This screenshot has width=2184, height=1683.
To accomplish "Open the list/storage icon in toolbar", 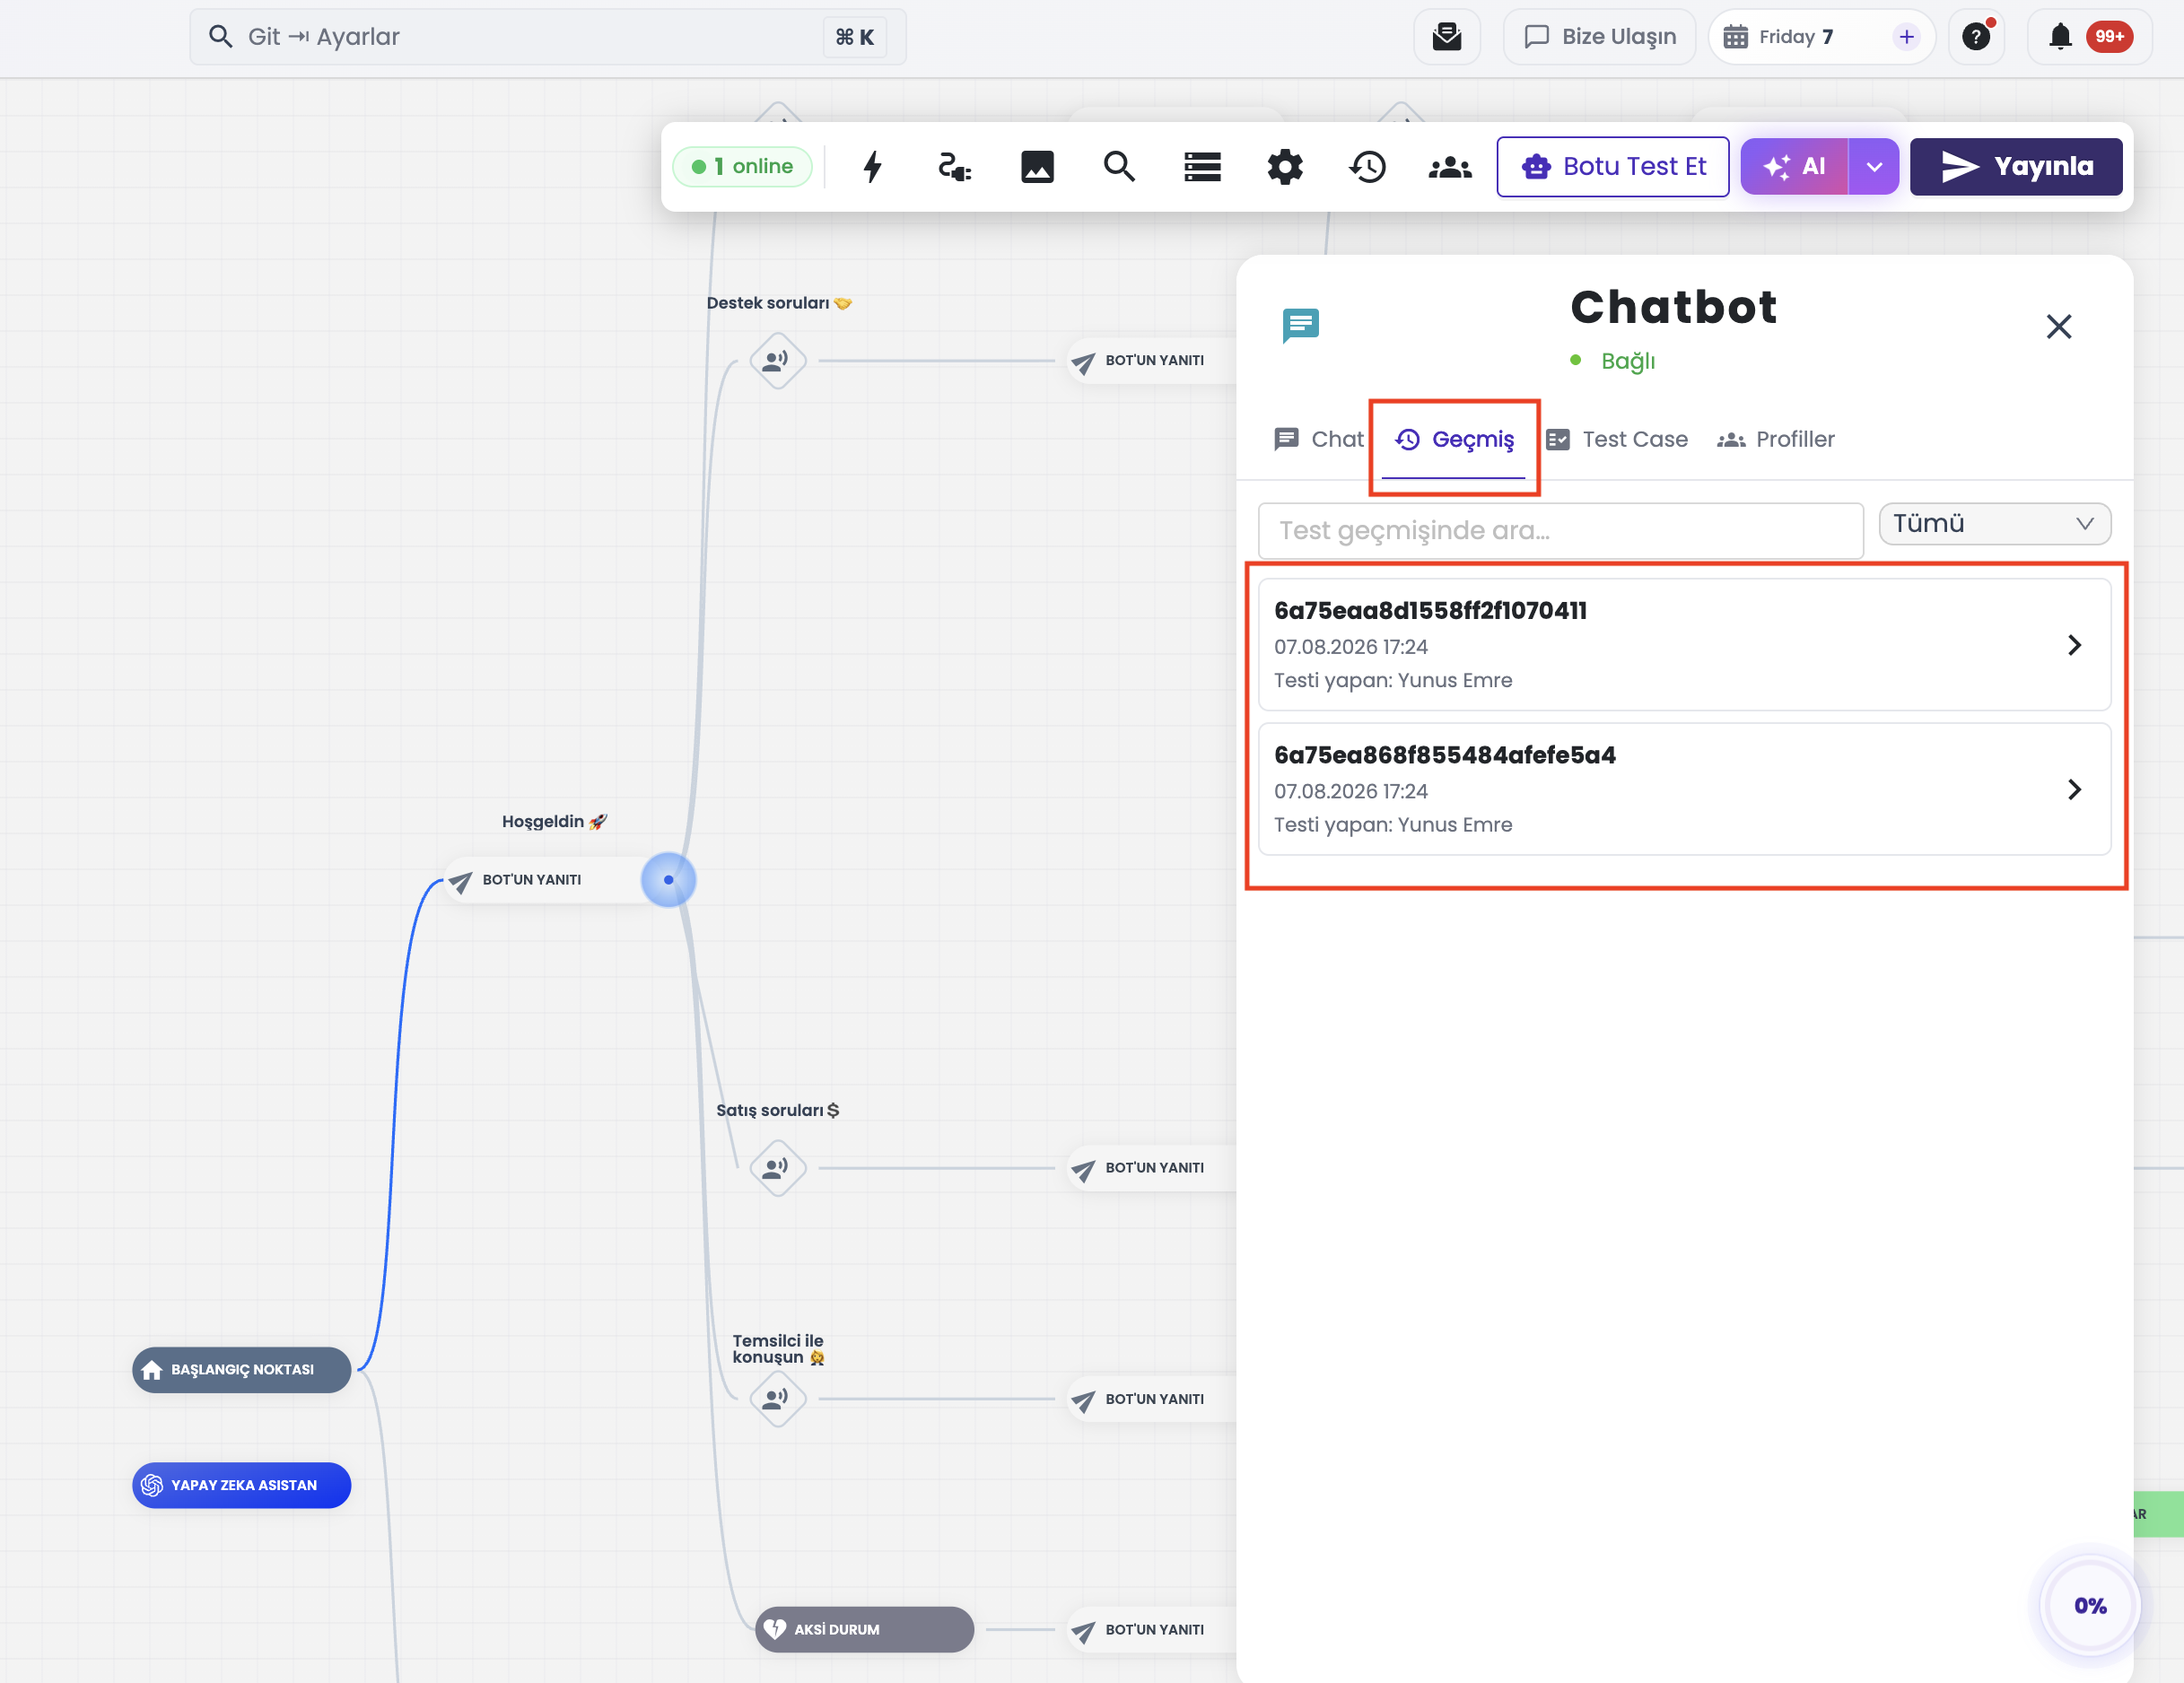I will [x=1202, y=166].
